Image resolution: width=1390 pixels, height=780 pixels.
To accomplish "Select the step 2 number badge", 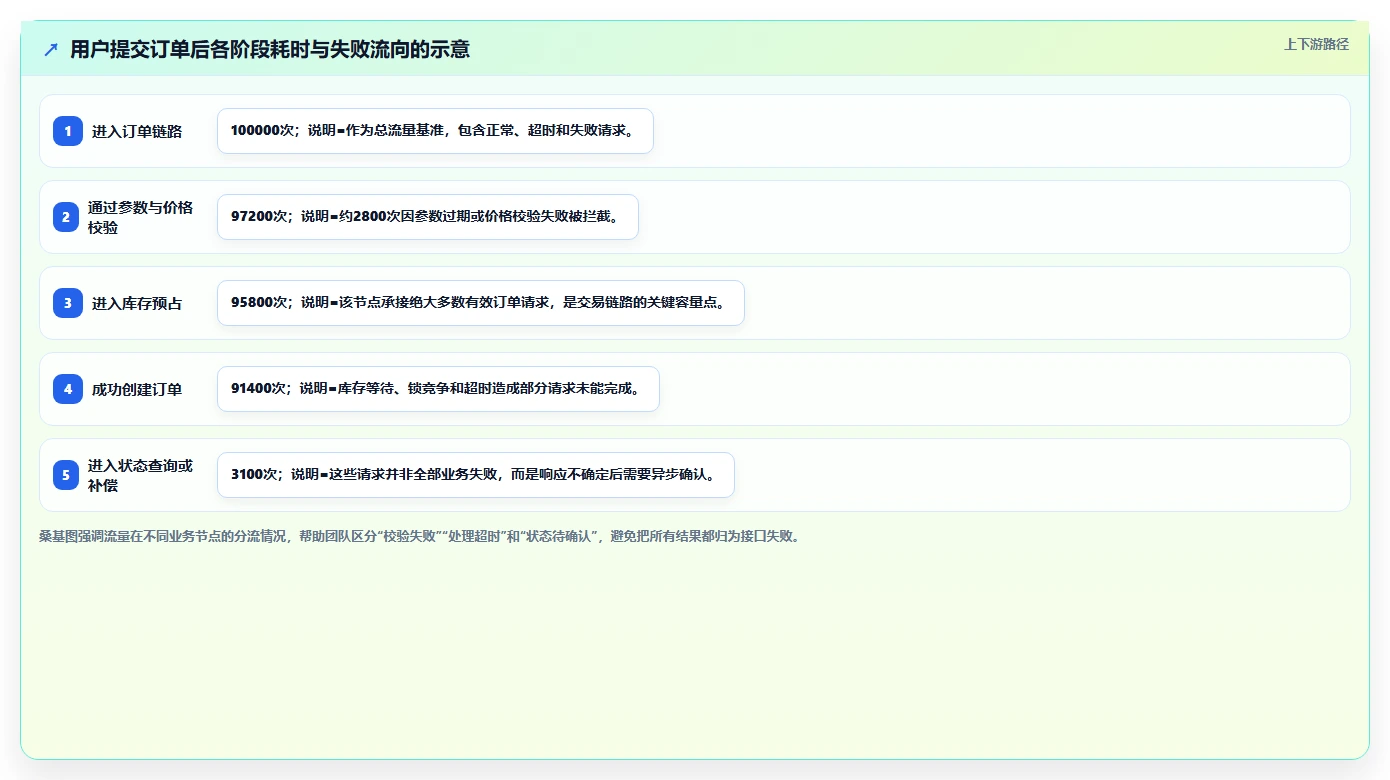I will [66, 217].
